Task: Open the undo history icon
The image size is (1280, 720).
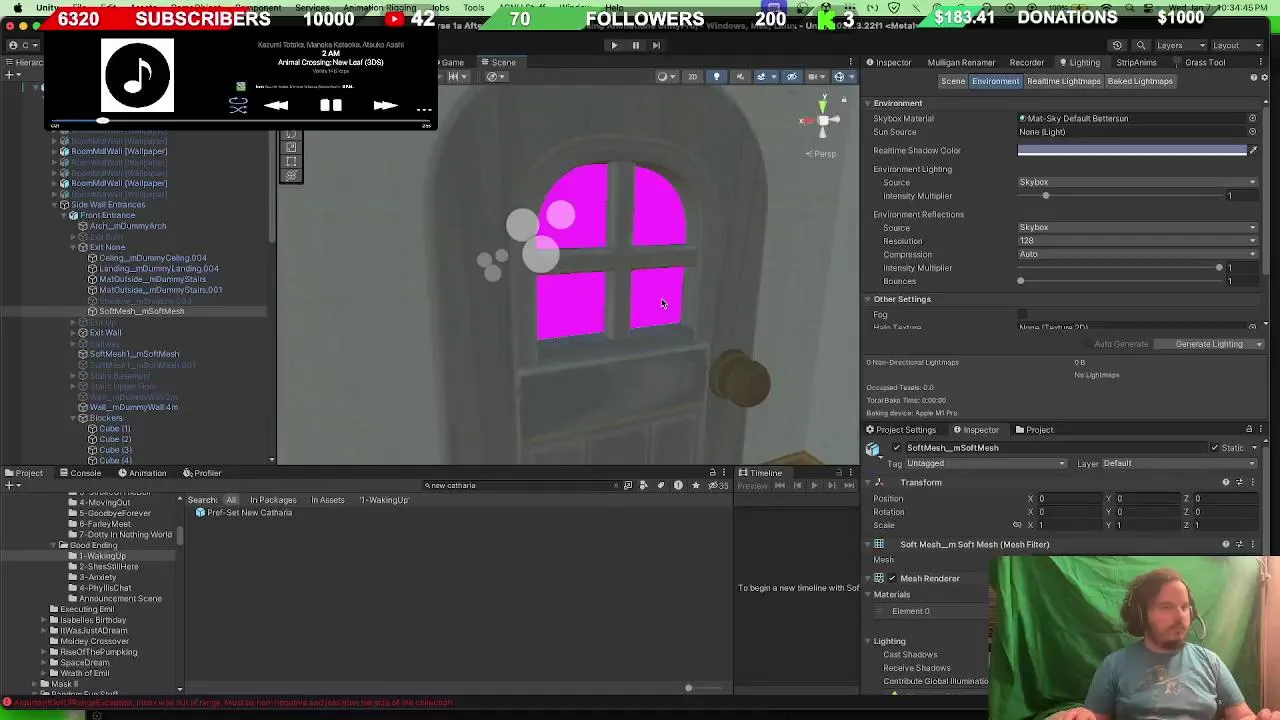Action: pyautogui.click(x=1117, y=45)
